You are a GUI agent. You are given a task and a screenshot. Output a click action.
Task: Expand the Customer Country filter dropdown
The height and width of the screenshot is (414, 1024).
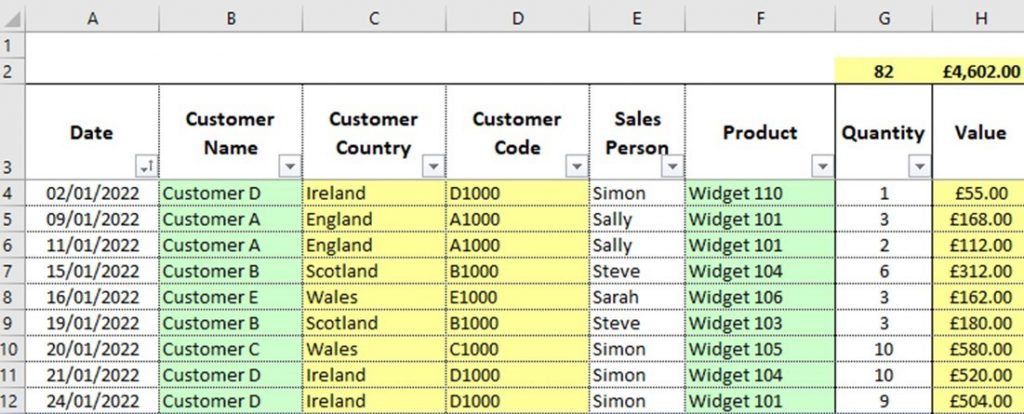(x=434, y=166)
